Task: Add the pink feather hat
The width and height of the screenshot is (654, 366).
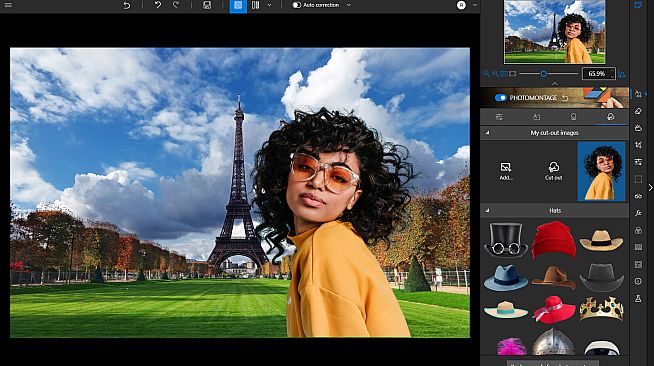Action: point(511,346)
